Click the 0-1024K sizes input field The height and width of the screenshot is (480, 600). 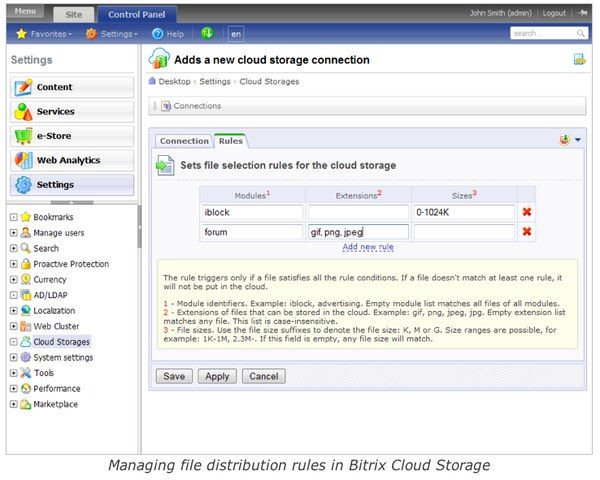point(464,212)
